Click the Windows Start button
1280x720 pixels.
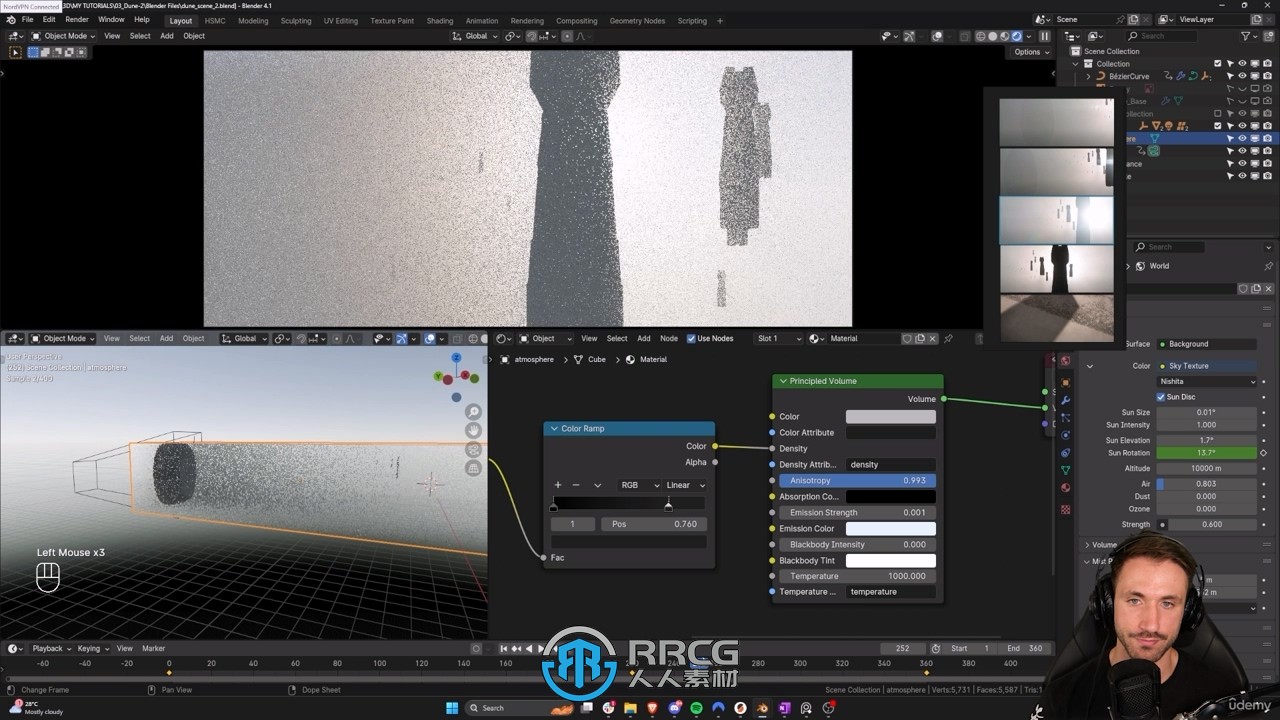point(452,708)
